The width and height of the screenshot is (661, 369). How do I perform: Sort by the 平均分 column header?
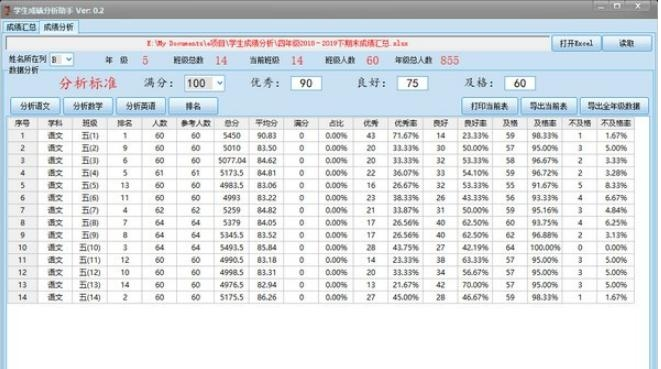click(266, 123)
